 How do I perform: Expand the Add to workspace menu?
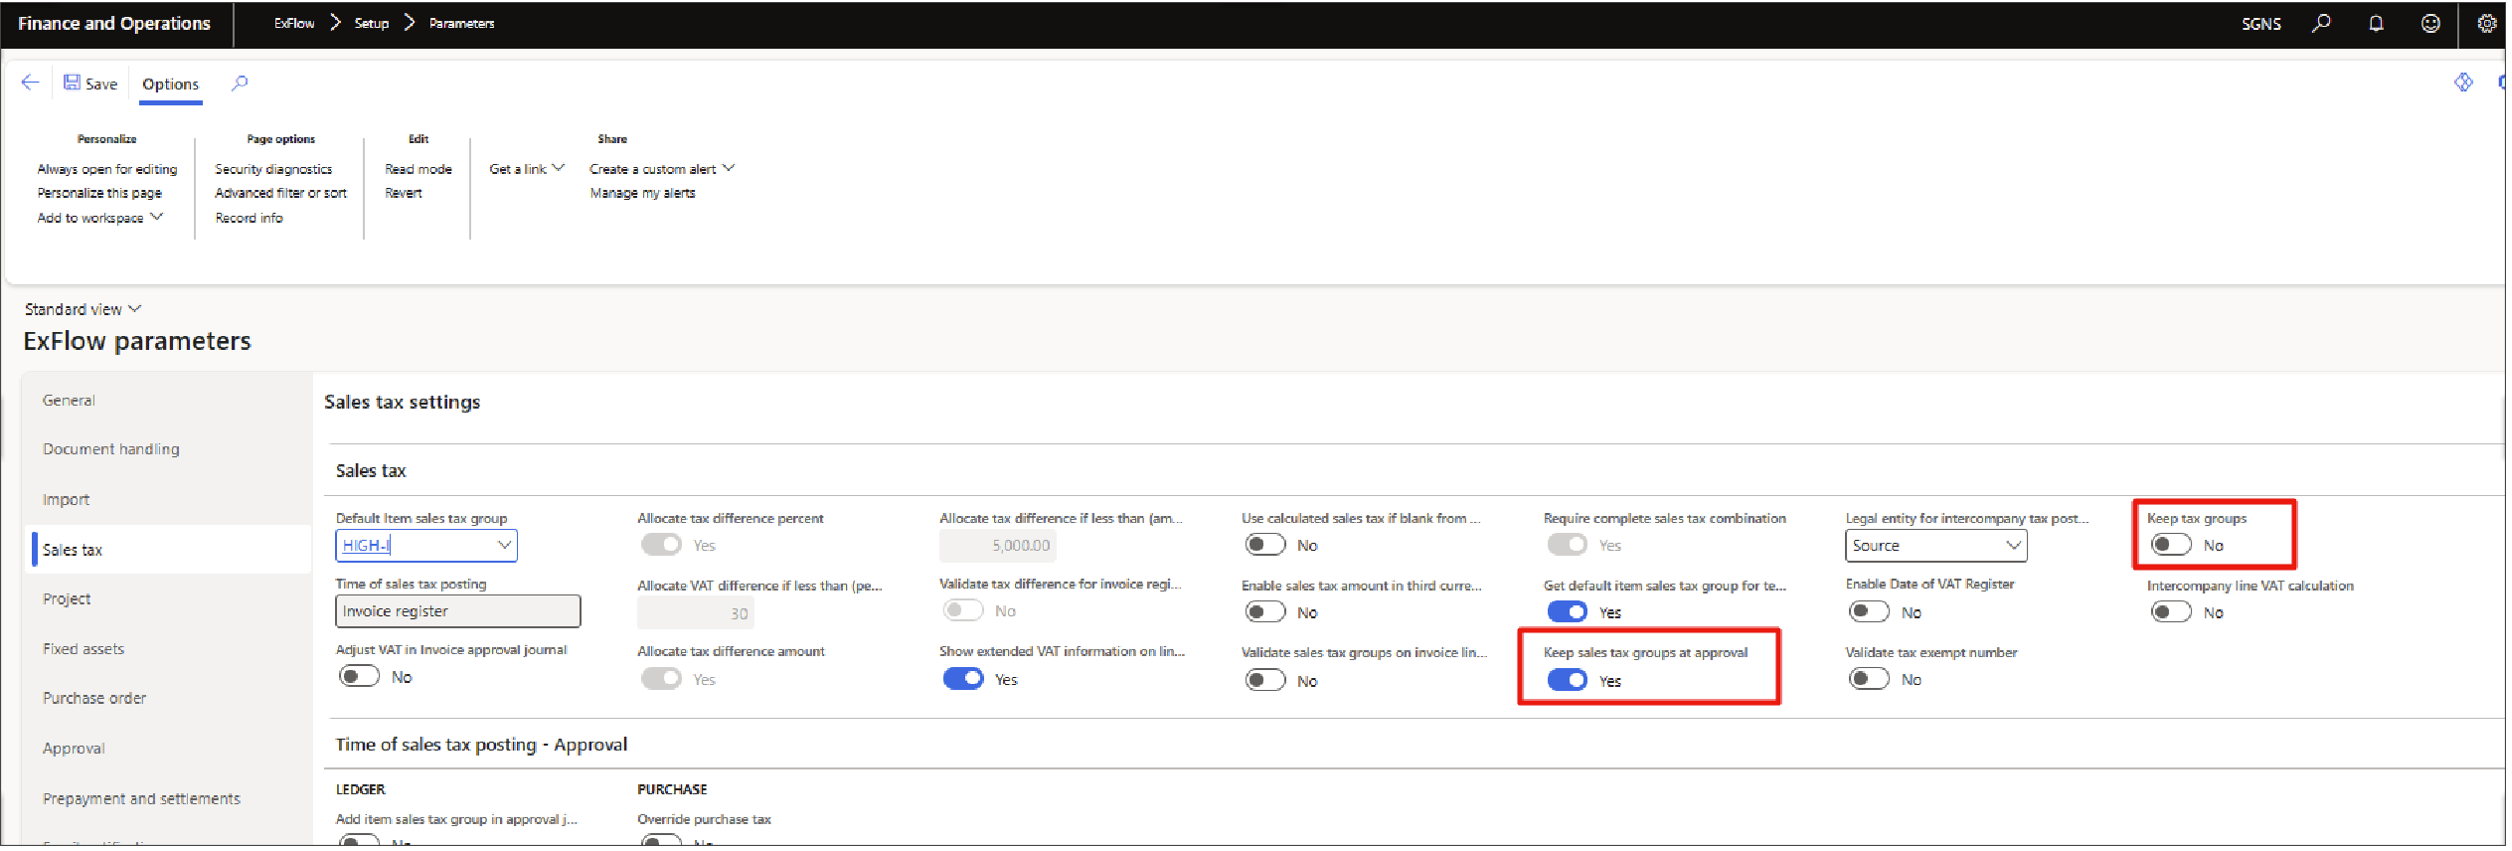tap(100, 219)
